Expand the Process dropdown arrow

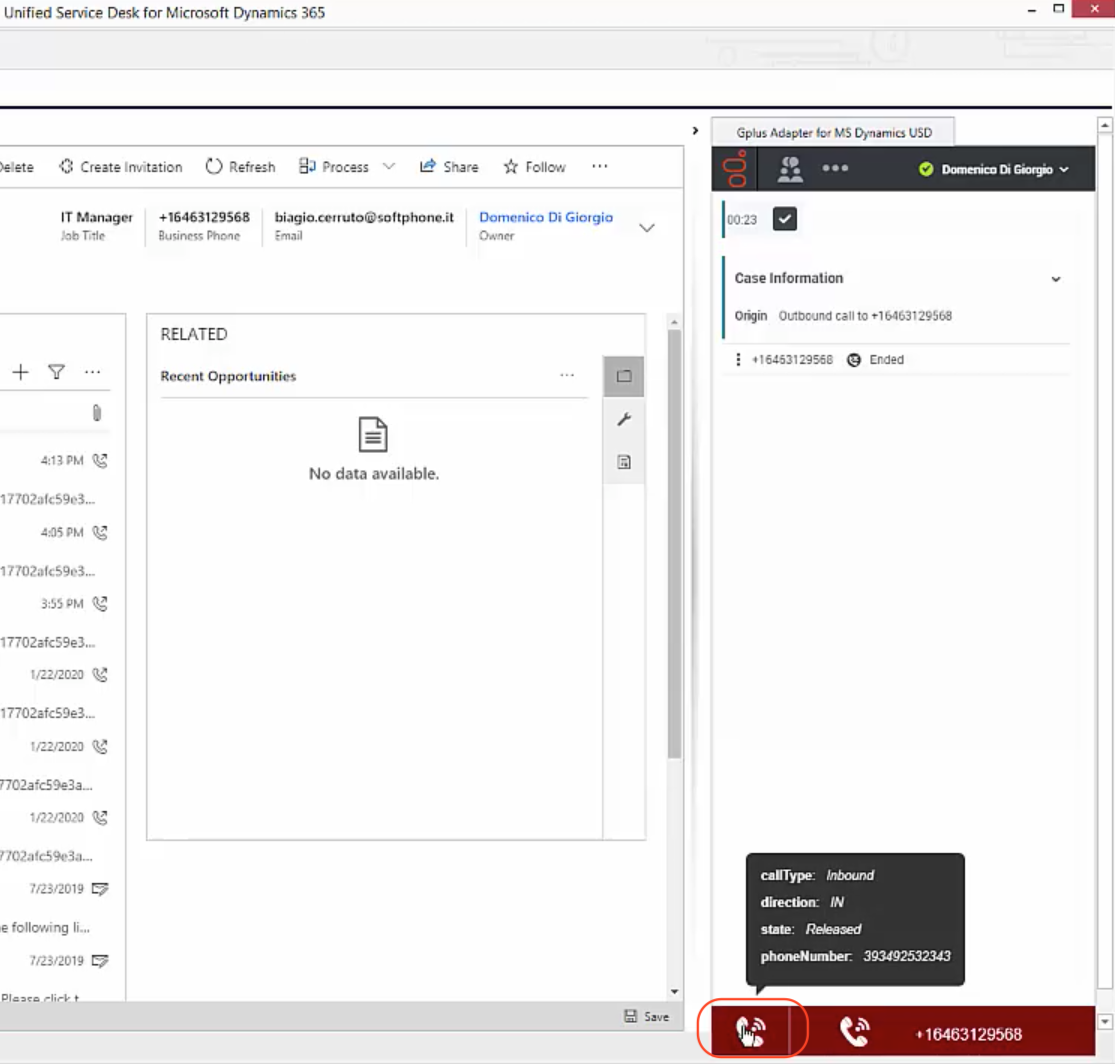tap(389, 166)
